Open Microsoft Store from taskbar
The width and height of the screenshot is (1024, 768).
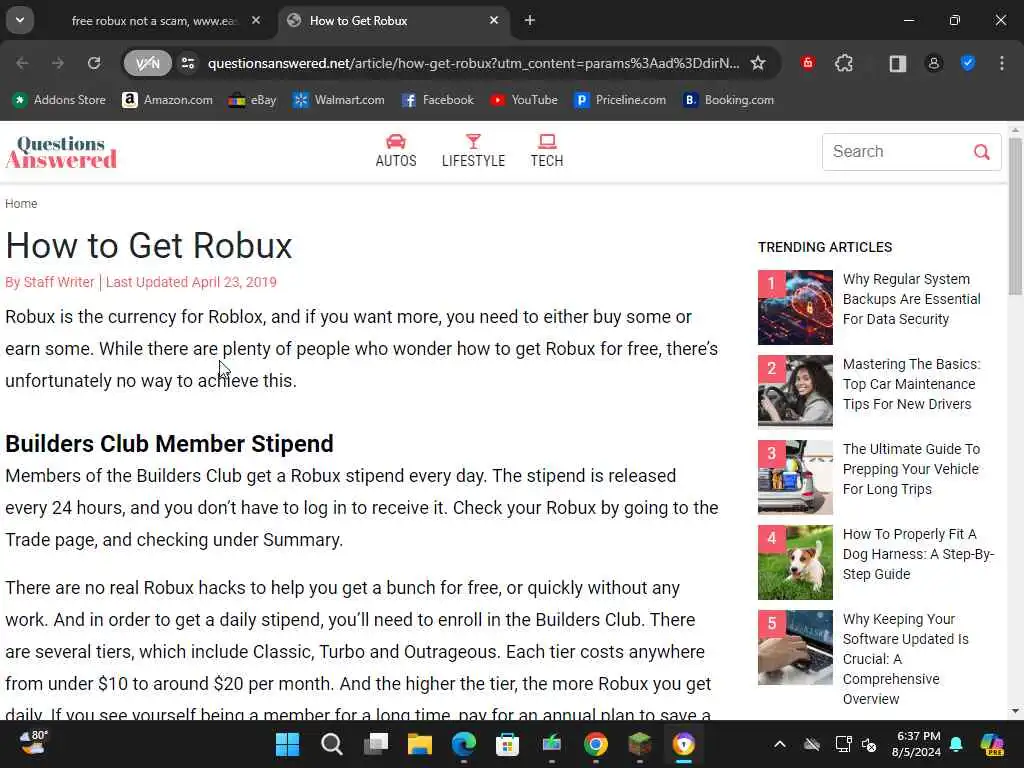[507, 744]
